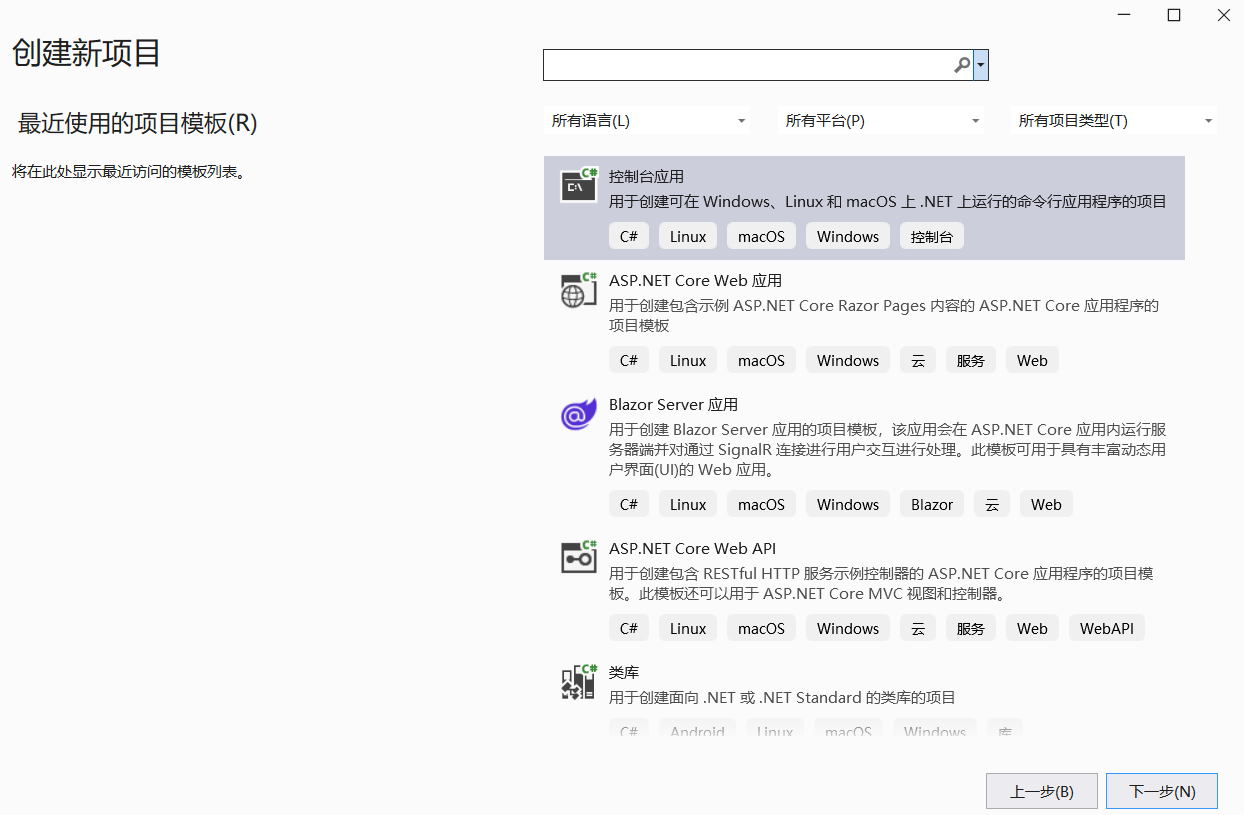
Task: Click the Windows tag on ASP.NET Core Web API
Action: 848,628
